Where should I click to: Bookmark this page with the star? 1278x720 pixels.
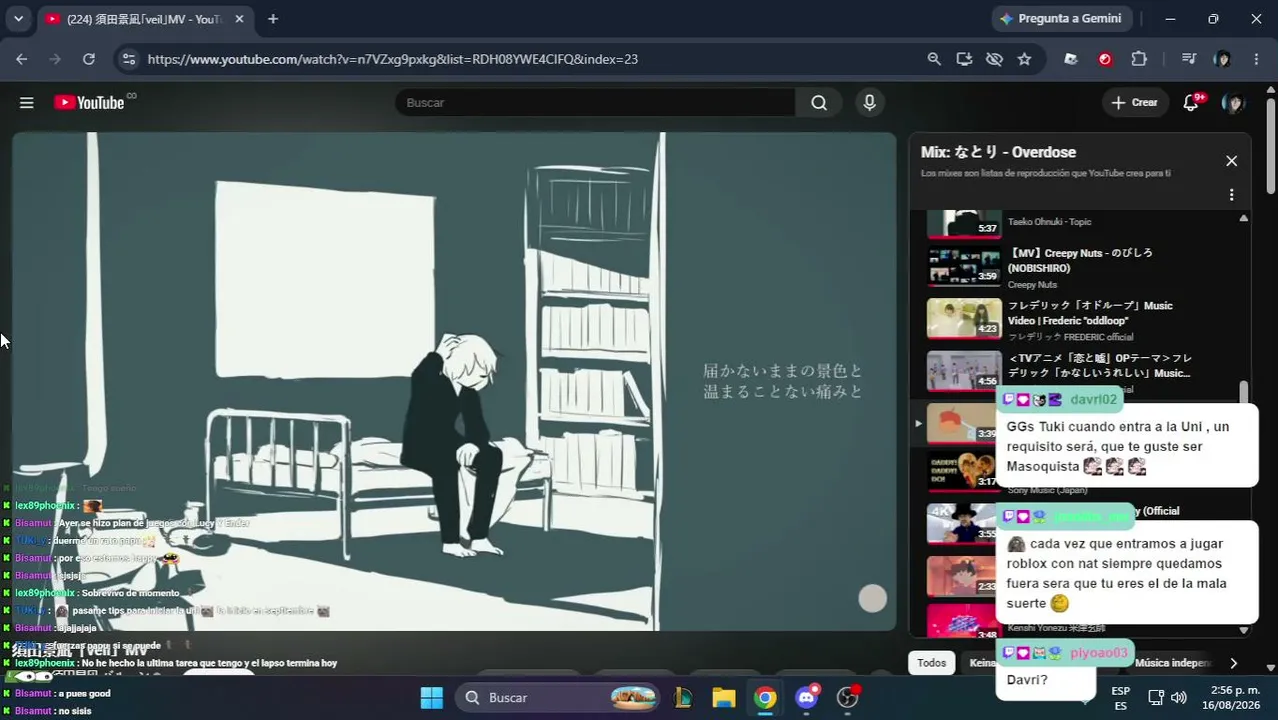(1024, 59)
